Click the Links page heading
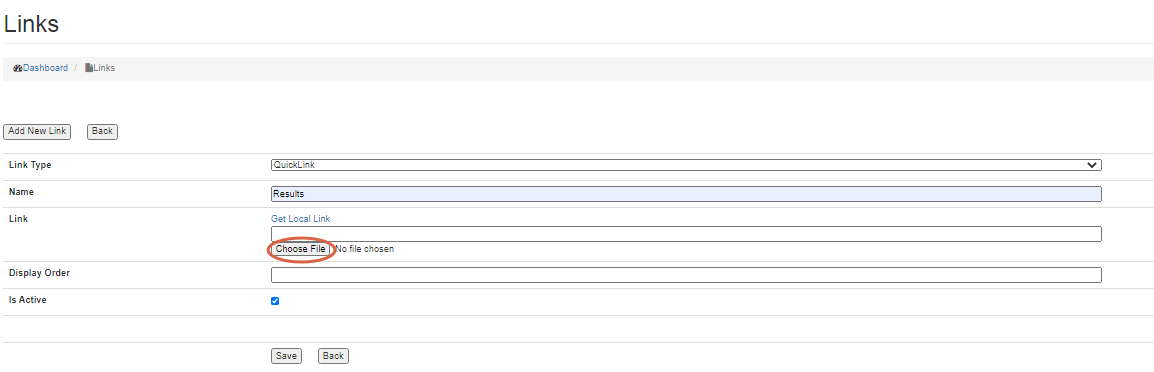The image size is (1154, 372). click(31, 24)
